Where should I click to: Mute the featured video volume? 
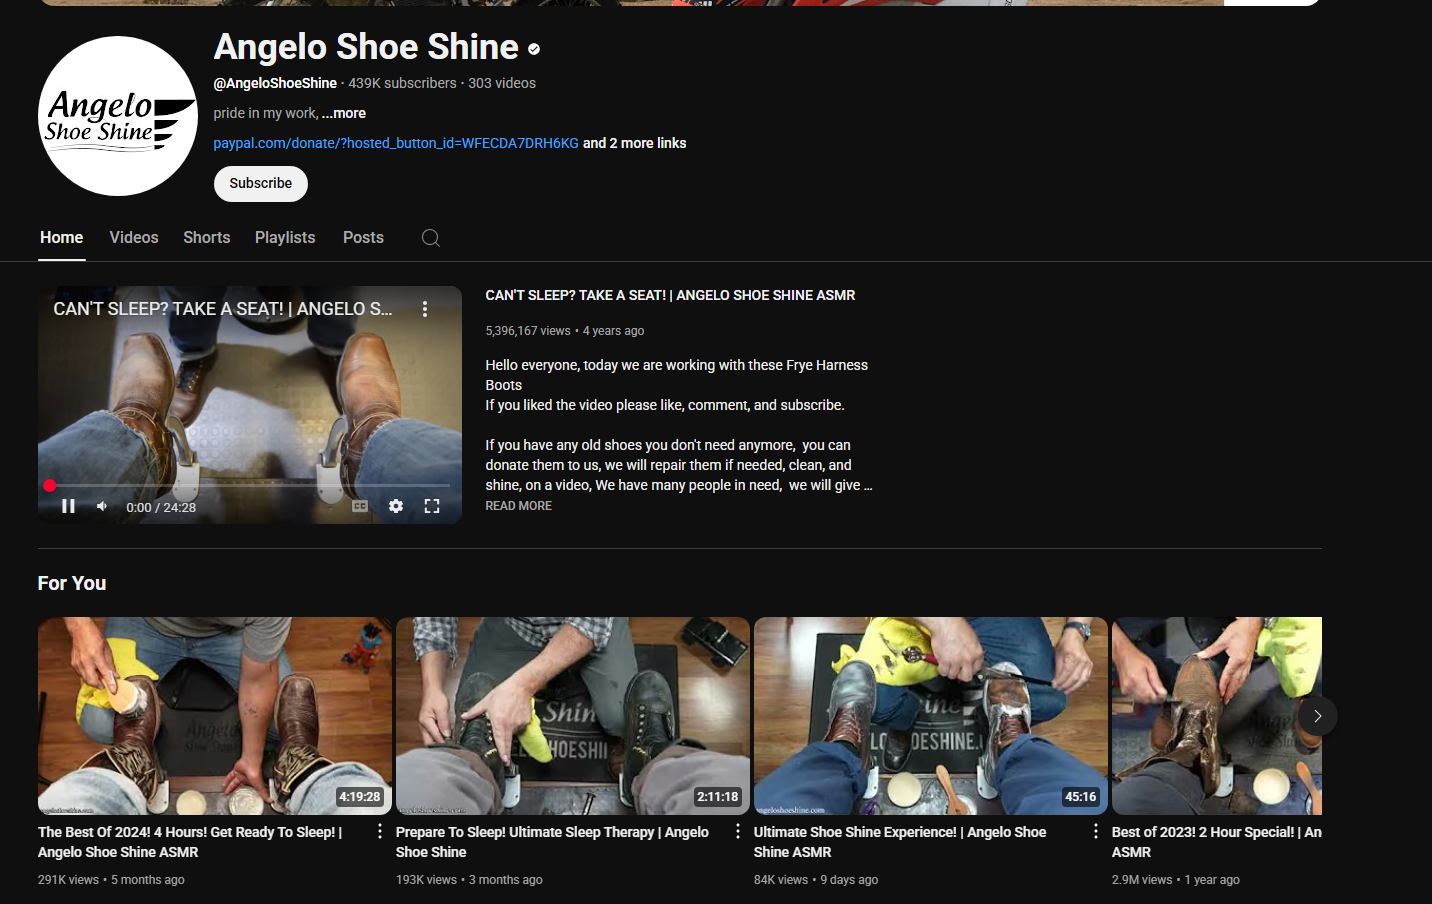coord(102,506)
